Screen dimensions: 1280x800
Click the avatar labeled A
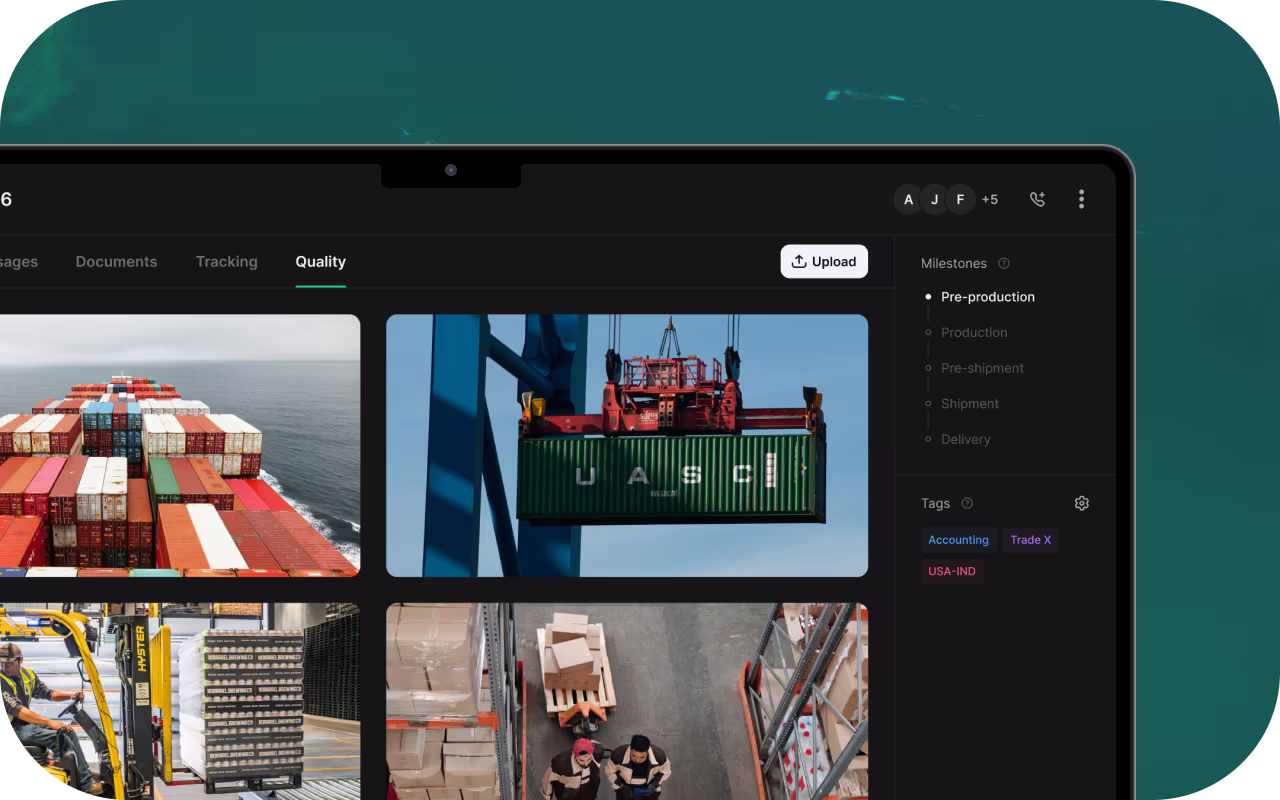[x=908, y=199]
